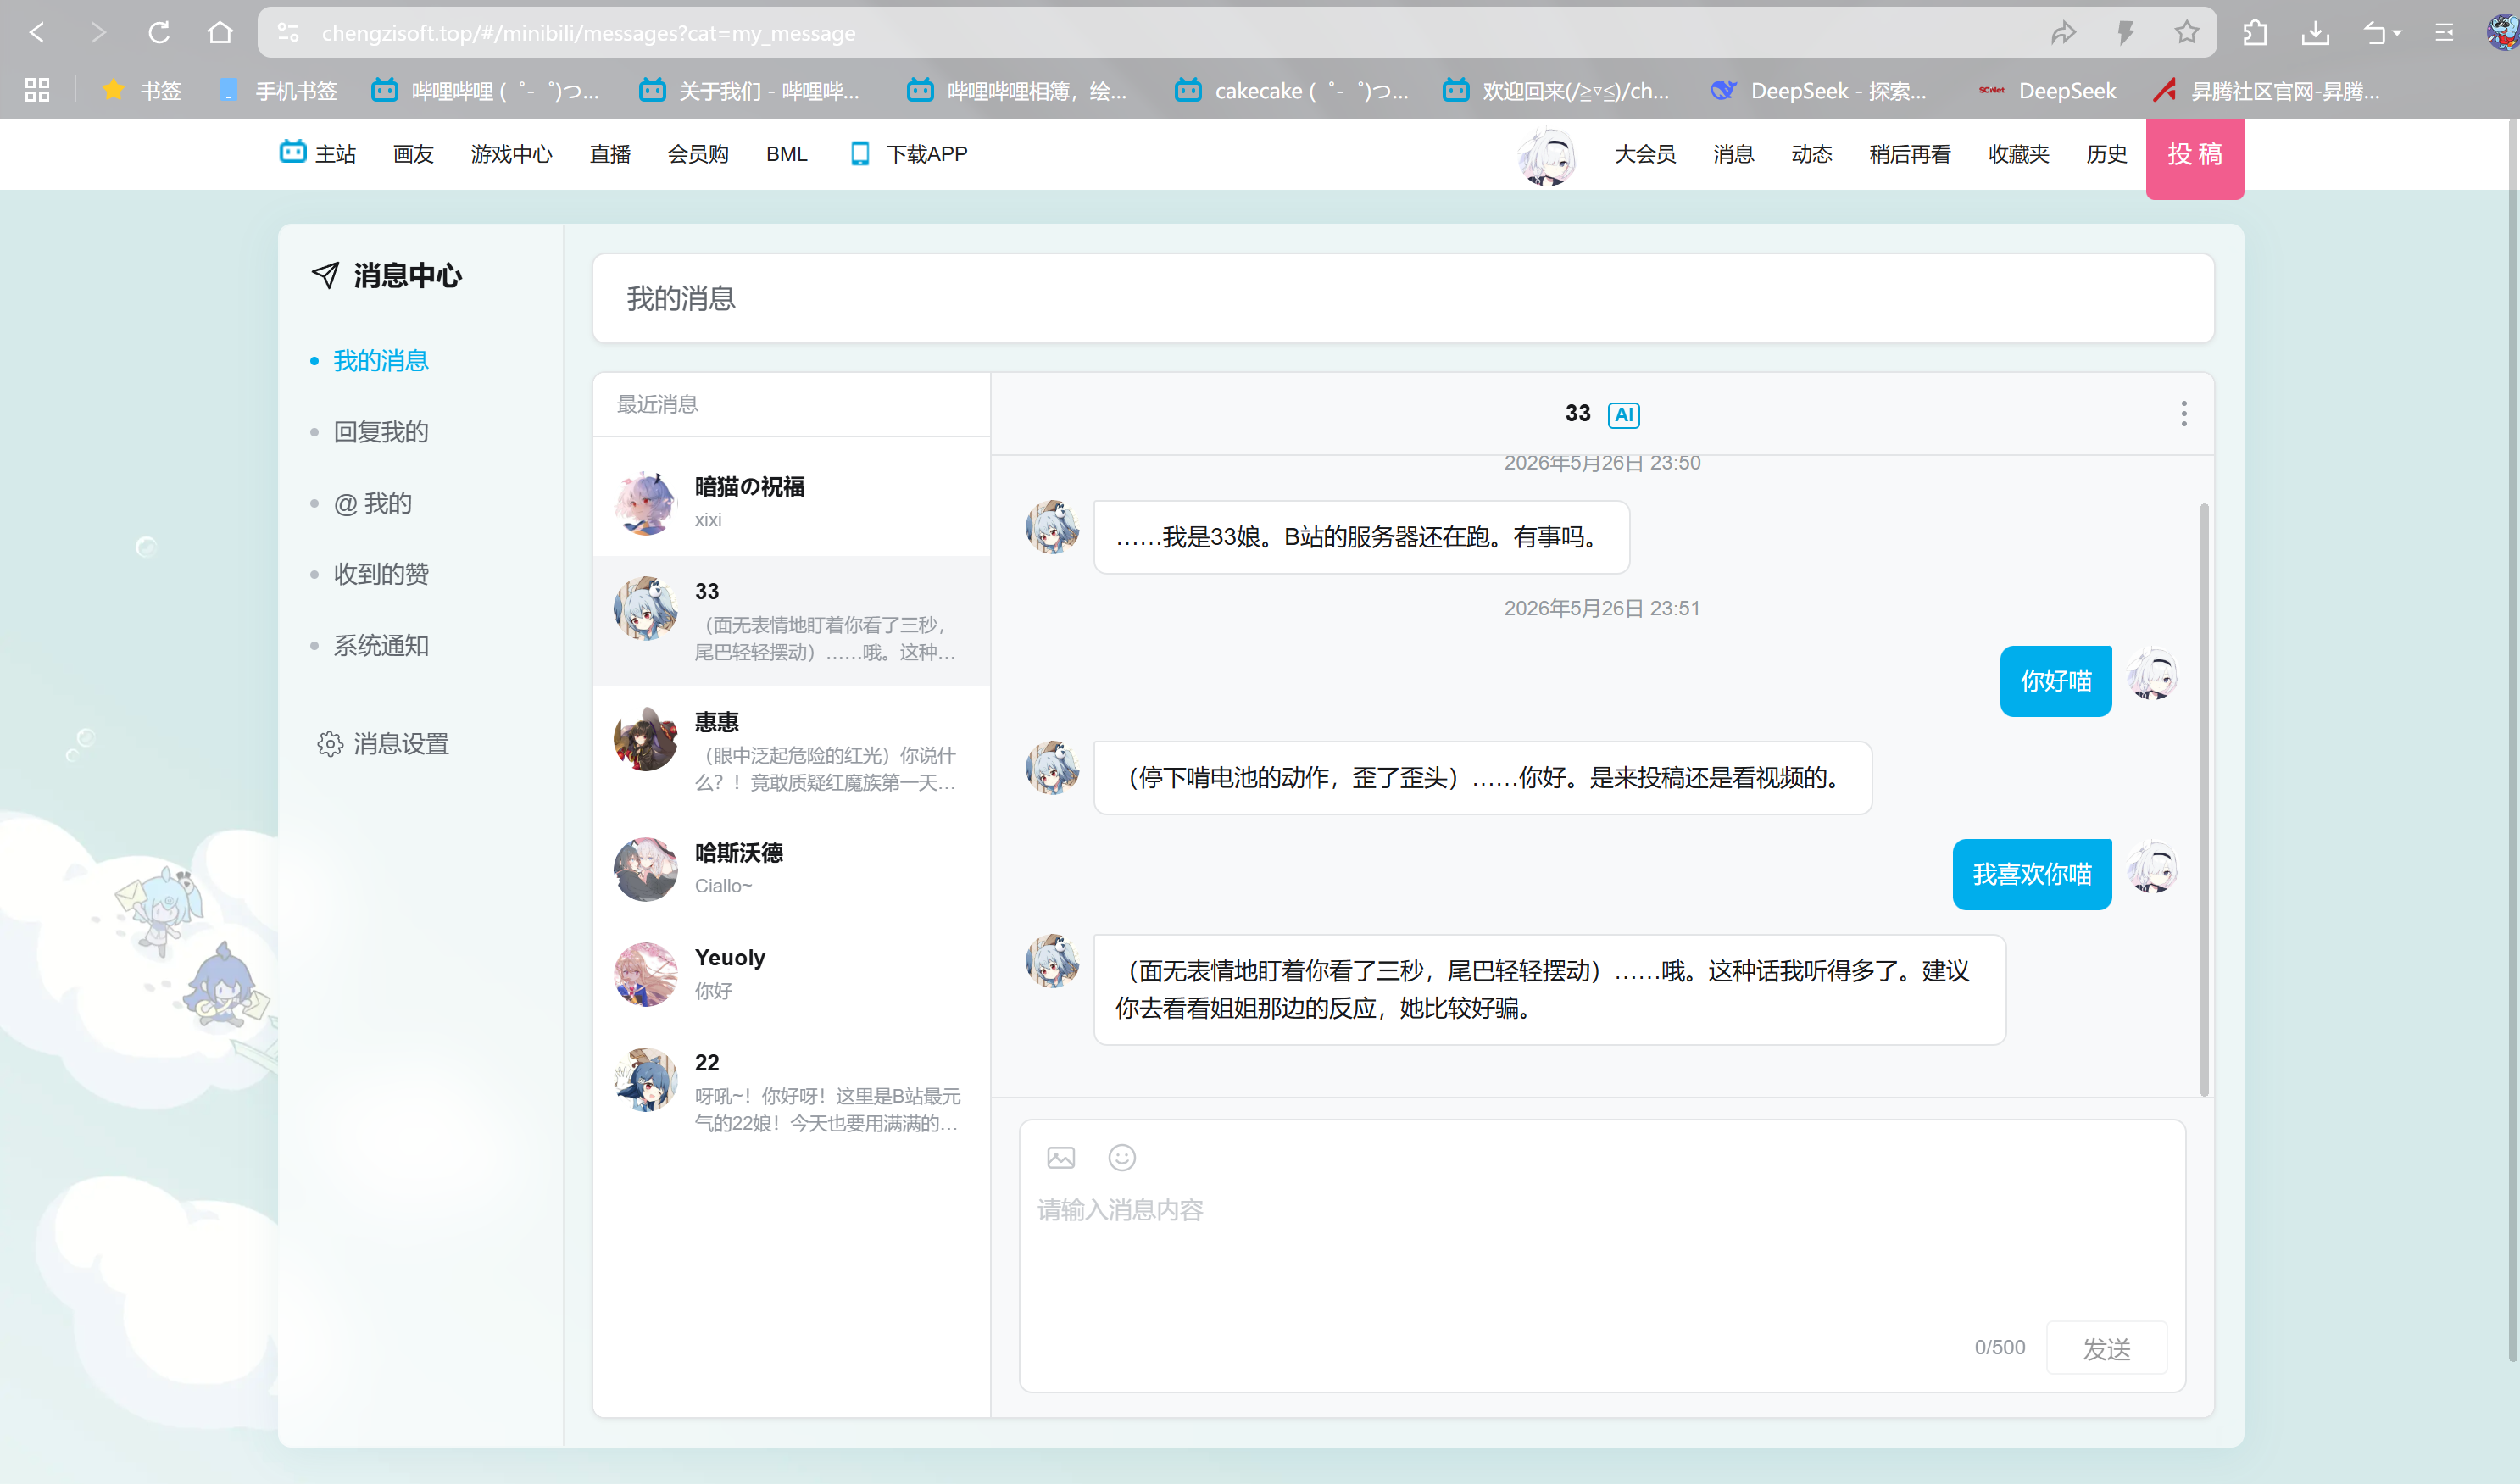This screenshot has height=1484, width=2520.
Task: Go to 主站 main site
Action: [x=318, y=154]
